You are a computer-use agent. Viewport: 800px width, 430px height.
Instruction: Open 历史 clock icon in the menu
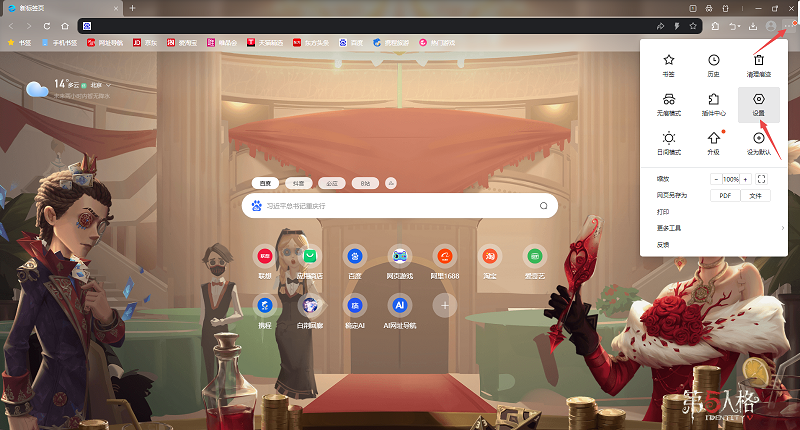(x=713, y=60)
